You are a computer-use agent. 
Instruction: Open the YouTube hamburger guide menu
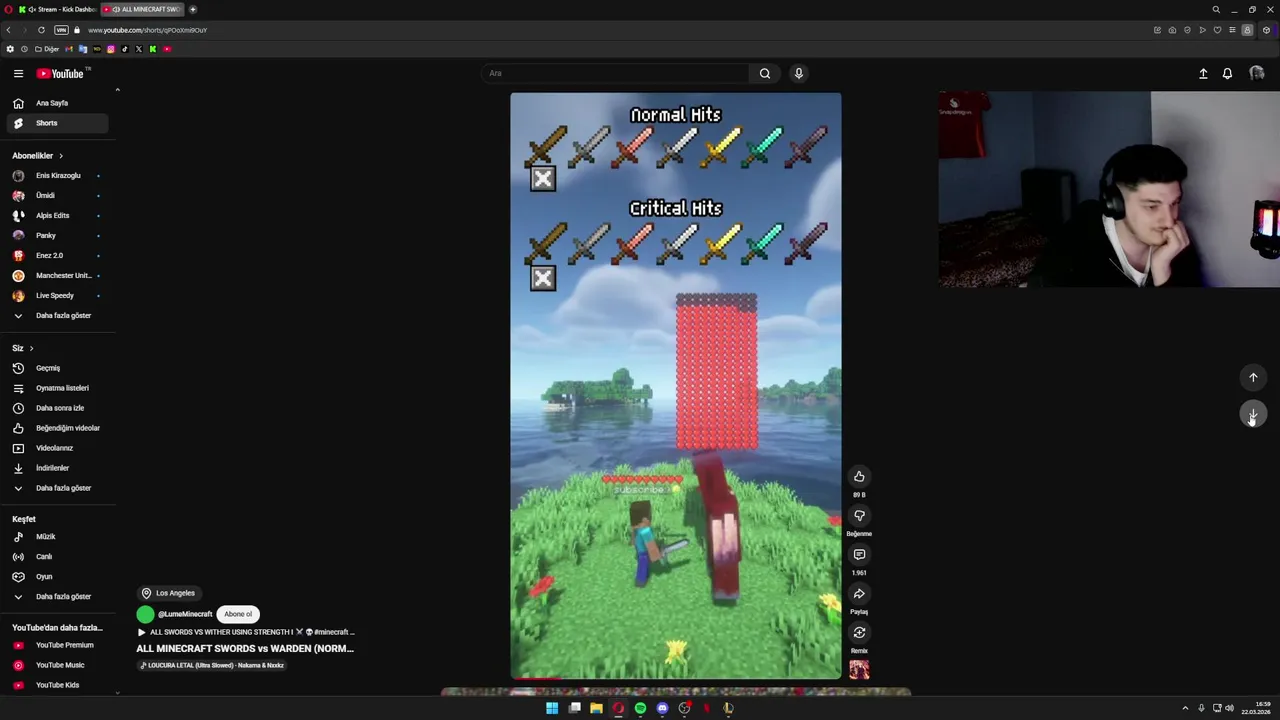point(18,73)
